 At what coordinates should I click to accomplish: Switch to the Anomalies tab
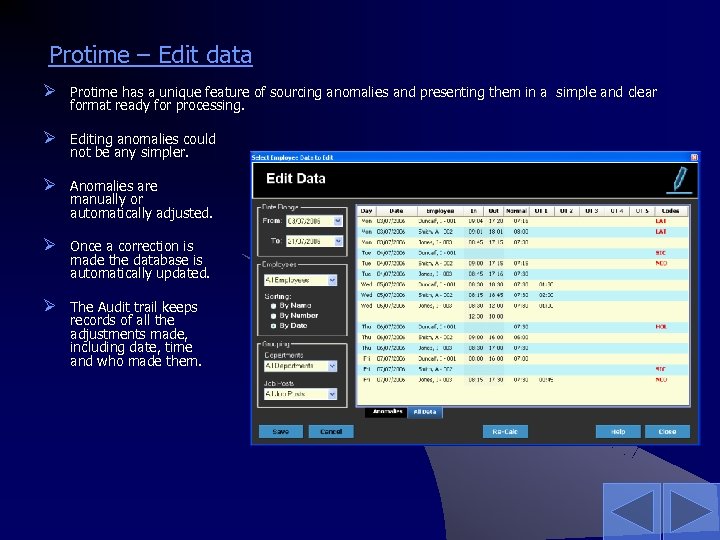click(387, 412)
